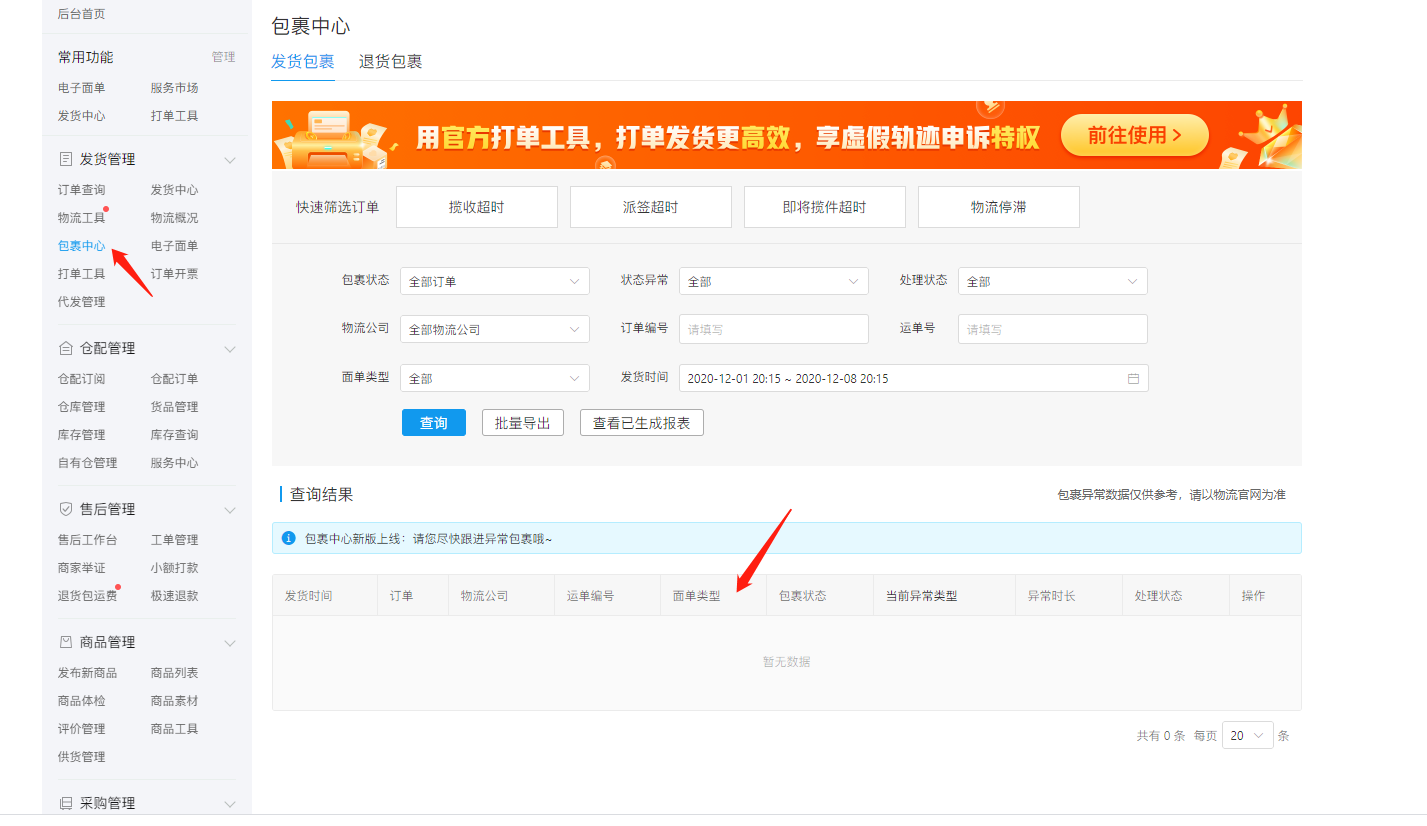
Task: Collapse the 仓配管理 section chevron
Action: coord(229,349)
